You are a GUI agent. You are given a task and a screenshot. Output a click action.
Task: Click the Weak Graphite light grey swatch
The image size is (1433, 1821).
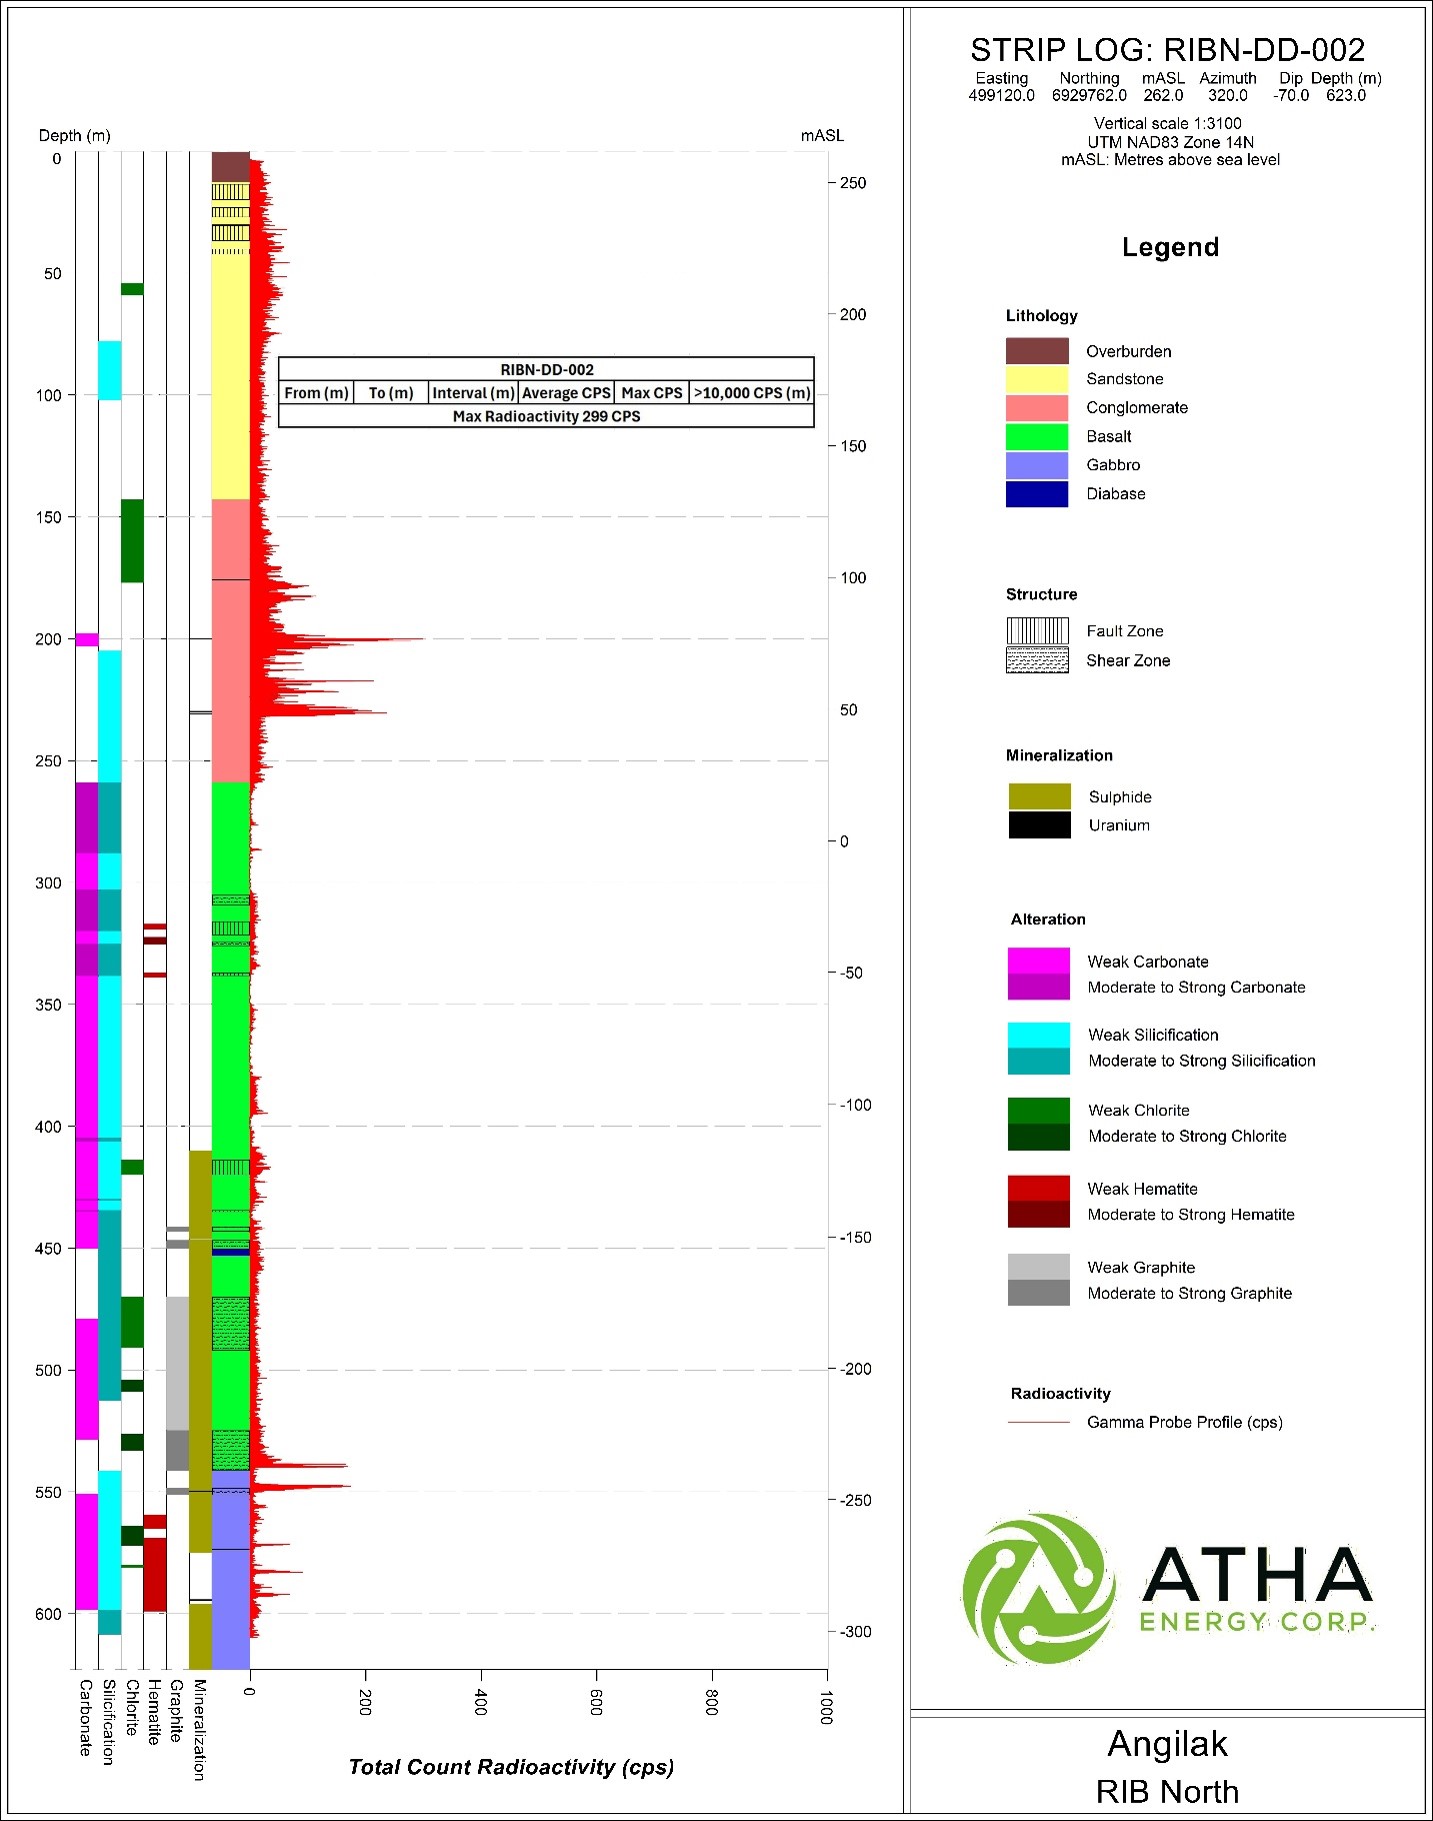click(1039, 1267)
